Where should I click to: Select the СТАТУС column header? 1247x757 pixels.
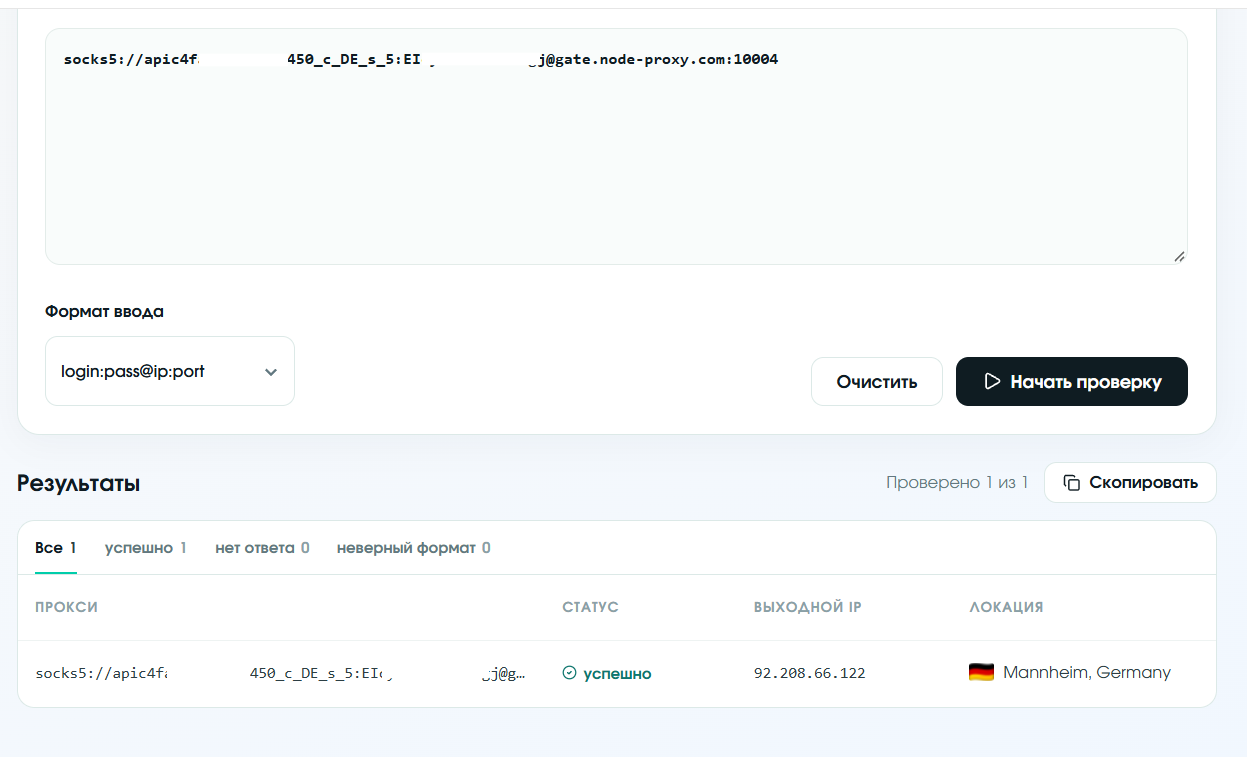pos(590,607)
